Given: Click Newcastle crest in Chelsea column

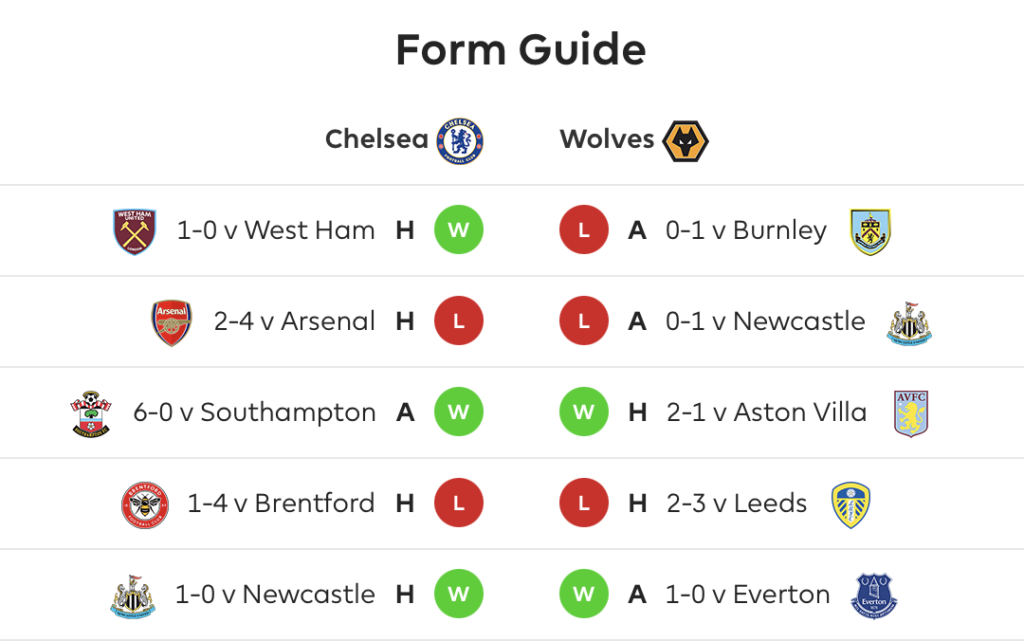Looking at the screenshot, I should [133, 596].
